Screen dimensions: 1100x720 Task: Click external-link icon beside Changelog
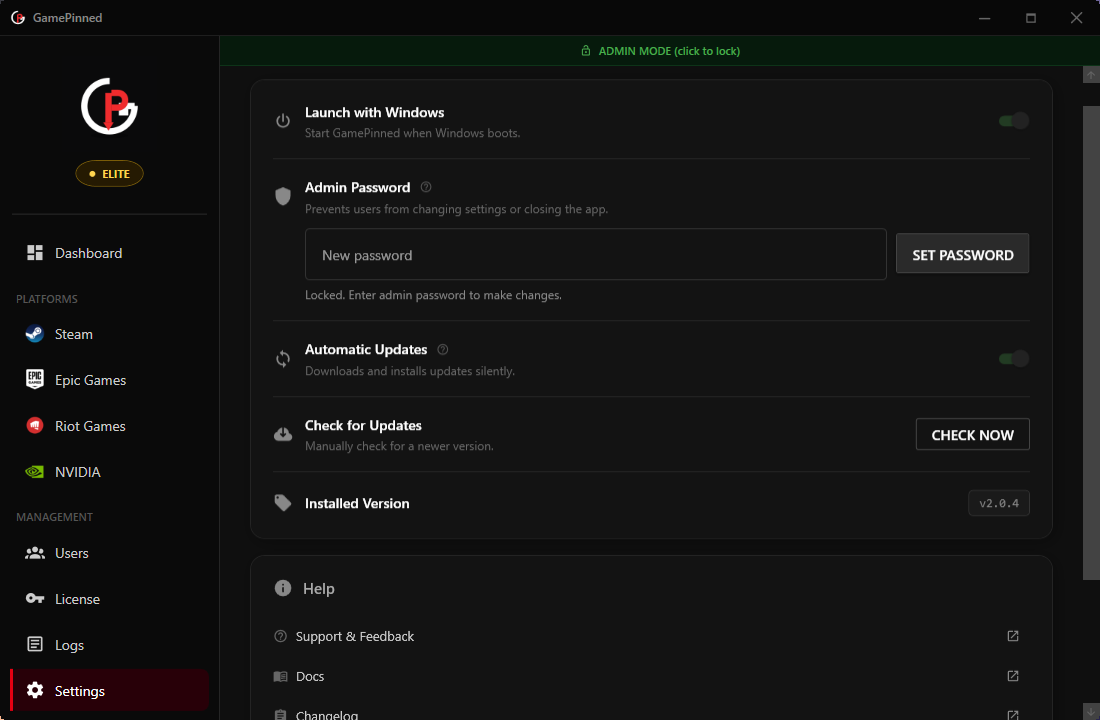(x=1013, y=715)
